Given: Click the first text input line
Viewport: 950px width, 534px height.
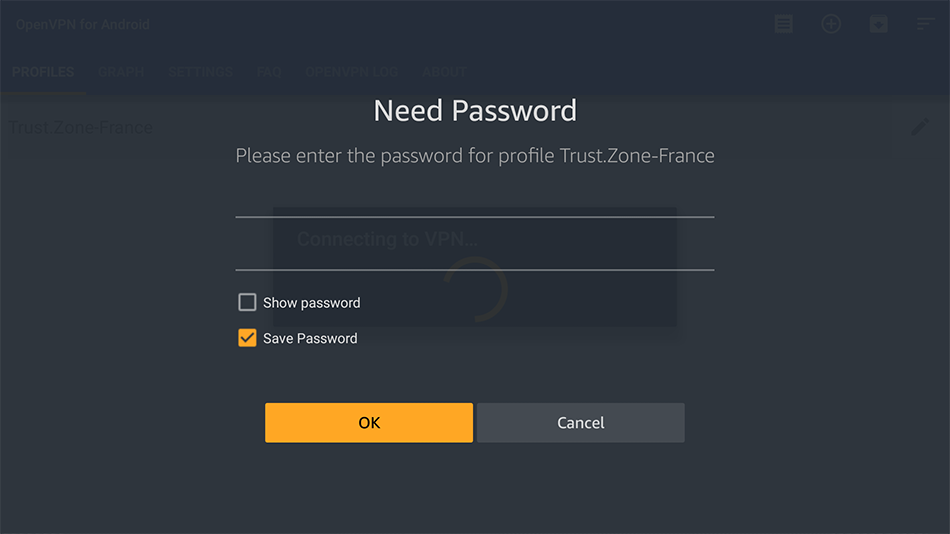Looking at the screenshot, I should click(x=474, y=203).
